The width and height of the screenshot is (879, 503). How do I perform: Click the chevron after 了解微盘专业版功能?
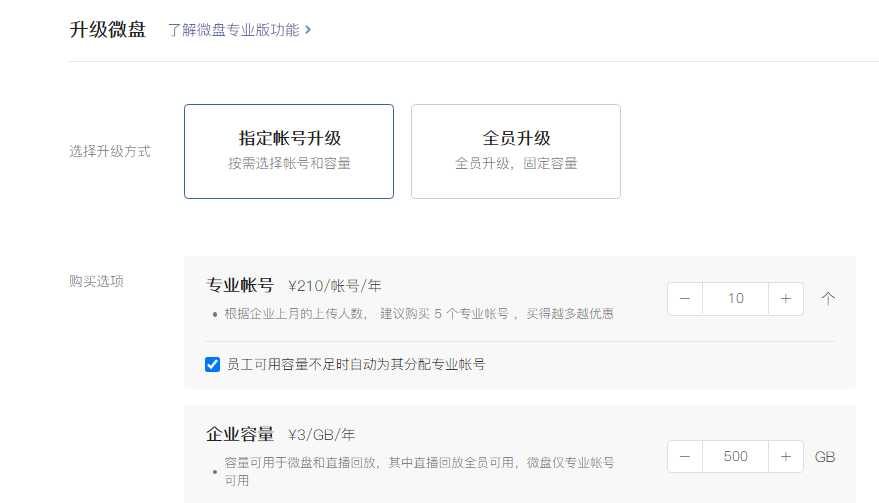[308, 30]
